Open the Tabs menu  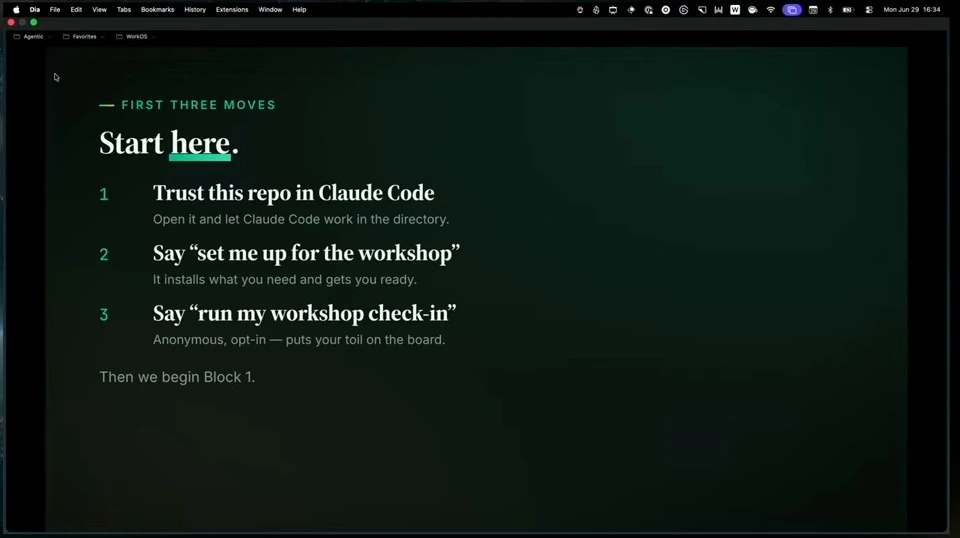[124, 10]
